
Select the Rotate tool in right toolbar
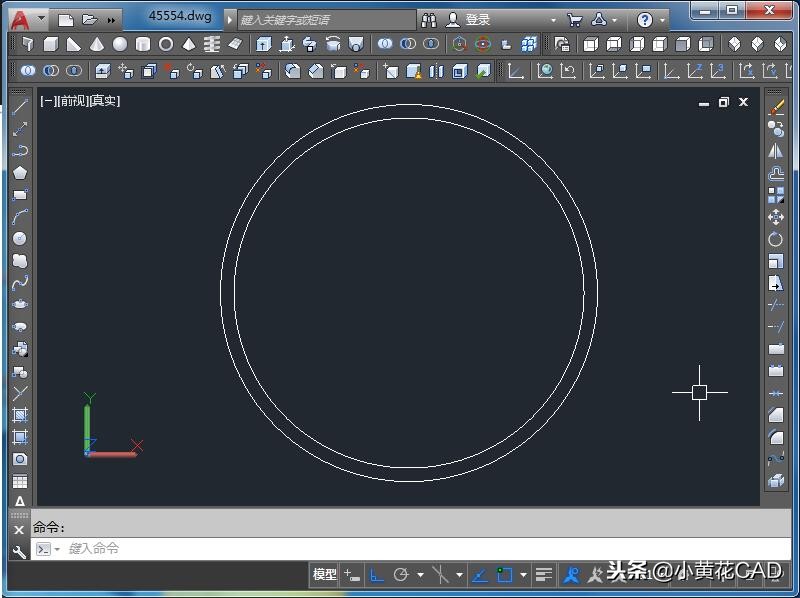coord(776,239)
